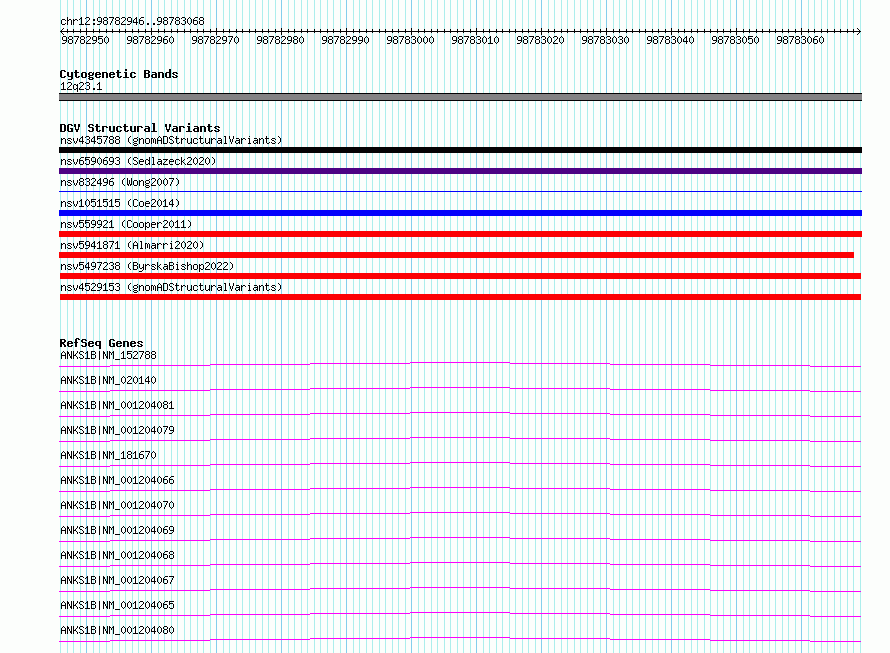Image resolution: width=890 pixels, height=653 pixels.
Task: Click the 12q23.1 band label
Action: pyautogui.click(x=81, y=86)
